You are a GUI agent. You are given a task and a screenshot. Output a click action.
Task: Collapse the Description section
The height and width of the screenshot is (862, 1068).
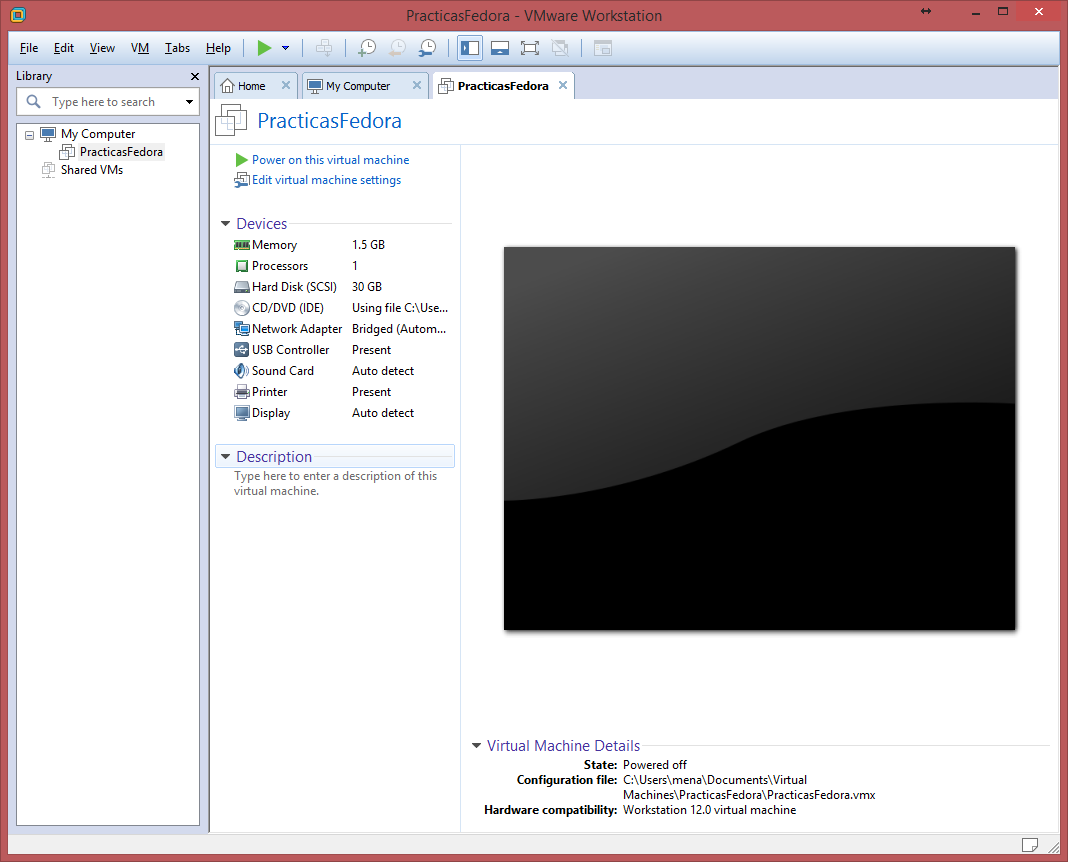(x=225, y=456)
